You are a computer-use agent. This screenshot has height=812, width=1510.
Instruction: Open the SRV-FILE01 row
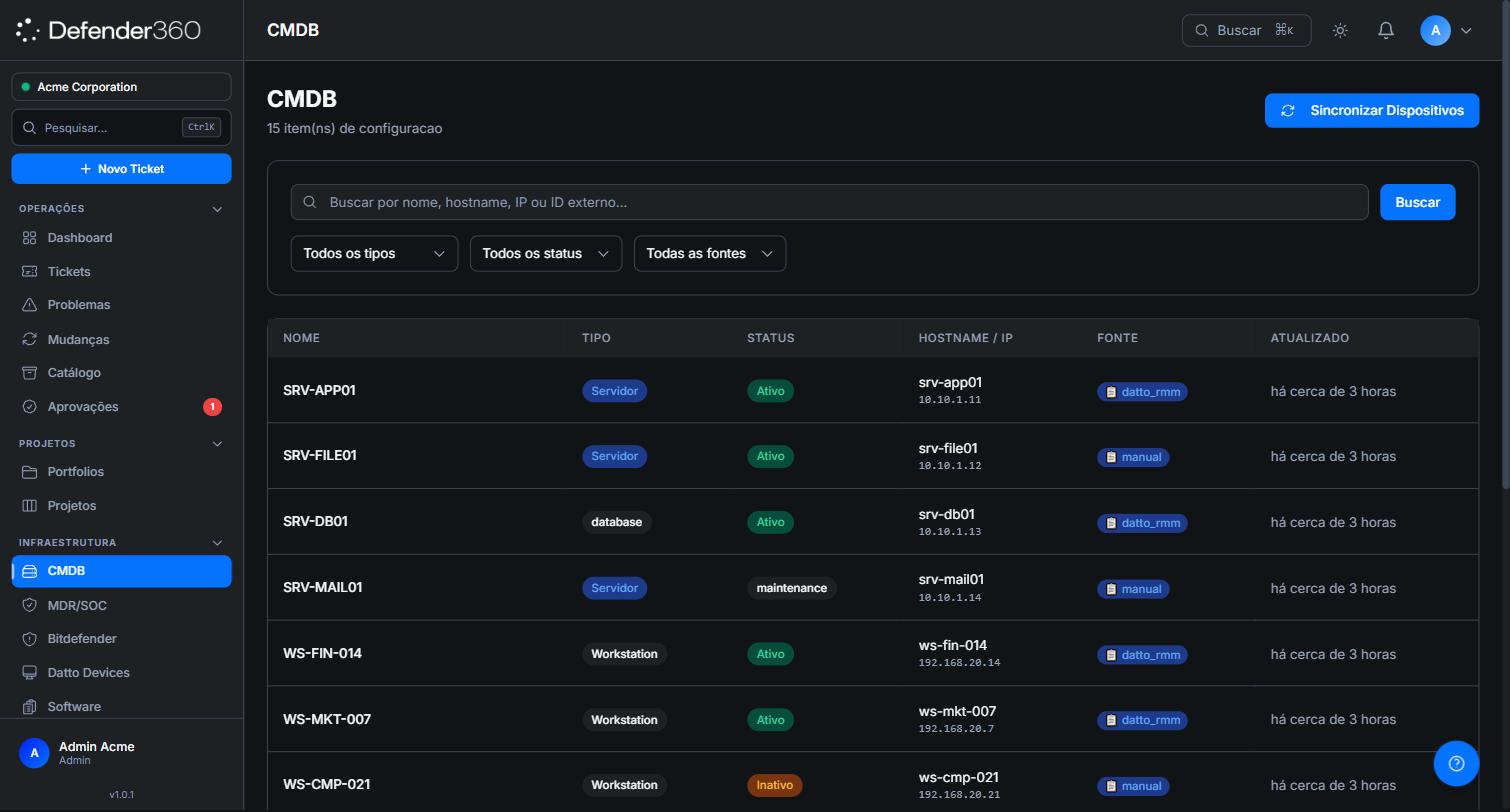(x=872, y=456)
